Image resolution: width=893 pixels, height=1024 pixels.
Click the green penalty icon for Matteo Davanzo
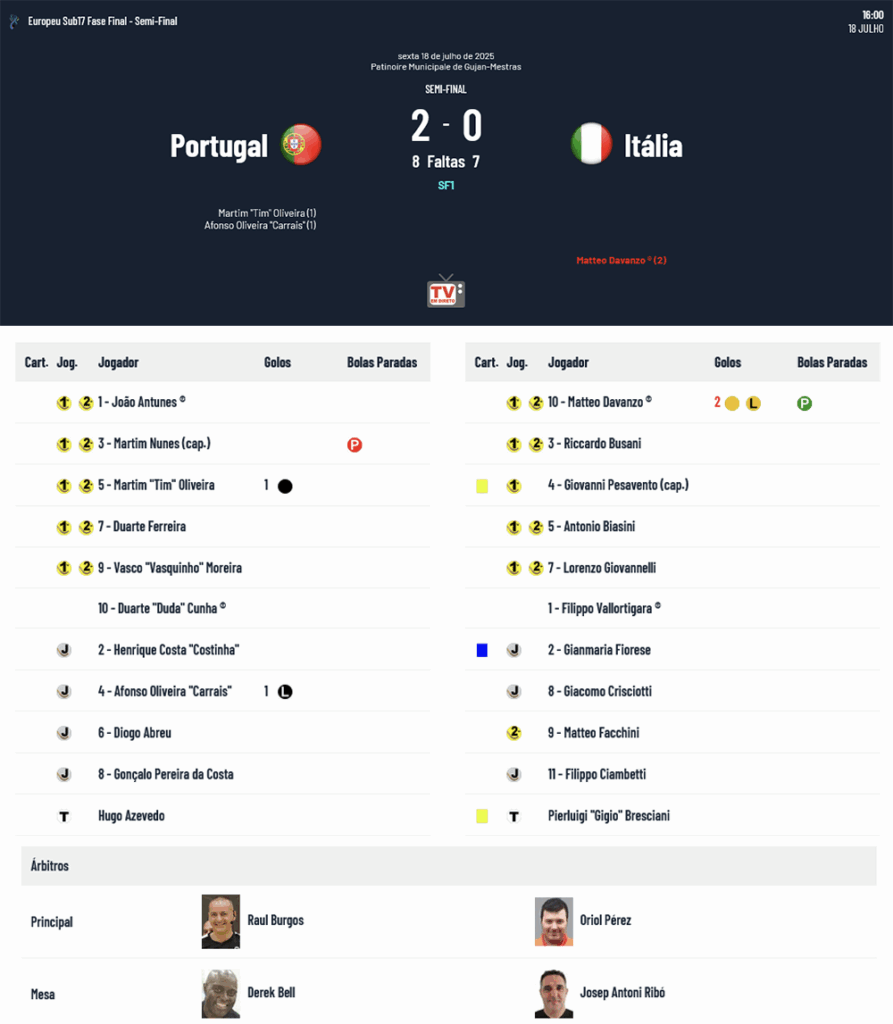(804, 404)
